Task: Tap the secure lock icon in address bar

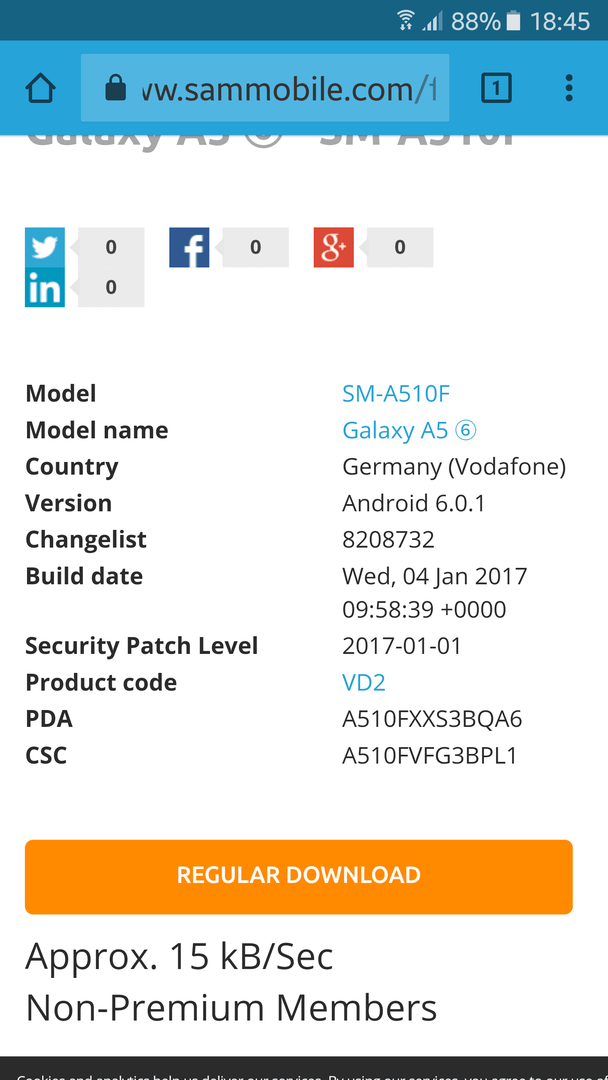Action: coord(116,88)
